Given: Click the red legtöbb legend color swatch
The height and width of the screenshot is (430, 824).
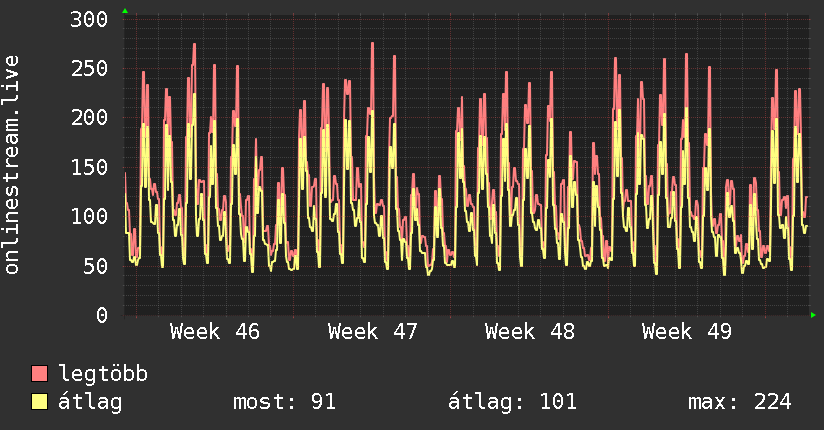Looking at the screenshot, I should point(40,374).
